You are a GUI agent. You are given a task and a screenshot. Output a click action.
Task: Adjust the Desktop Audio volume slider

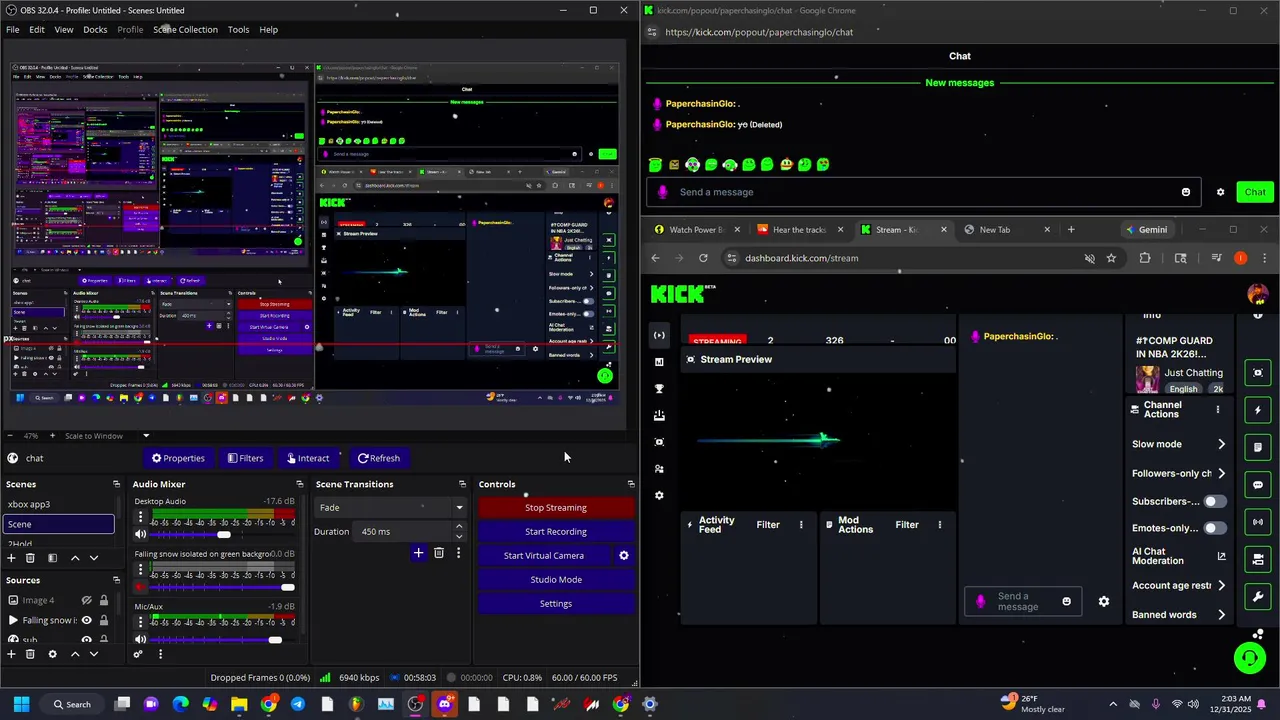click(222, 534)
